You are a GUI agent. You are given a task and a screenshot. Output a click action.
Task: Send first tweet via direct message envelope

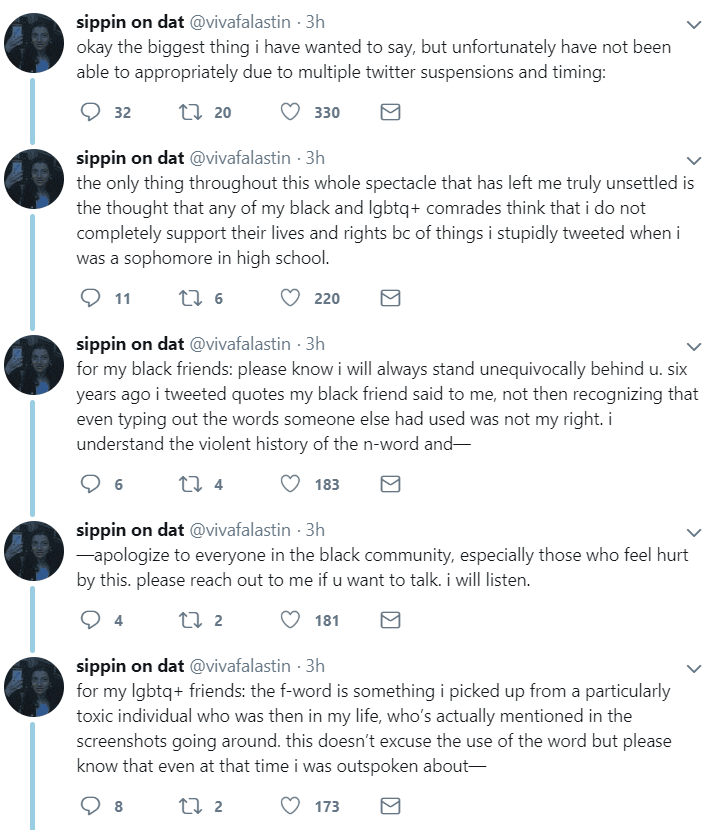[390, 112]
